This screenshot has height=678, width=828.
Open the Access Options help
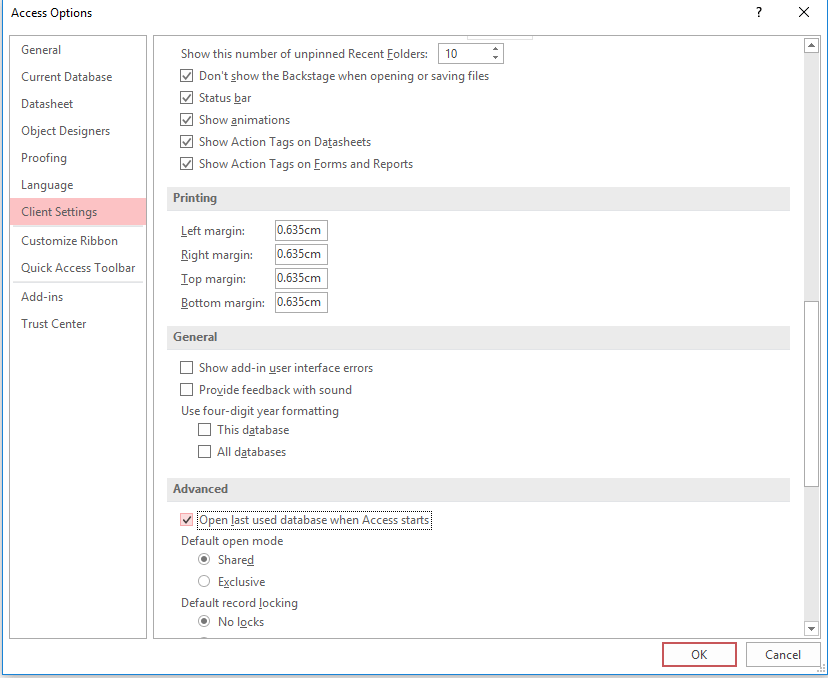coord(758,13)
